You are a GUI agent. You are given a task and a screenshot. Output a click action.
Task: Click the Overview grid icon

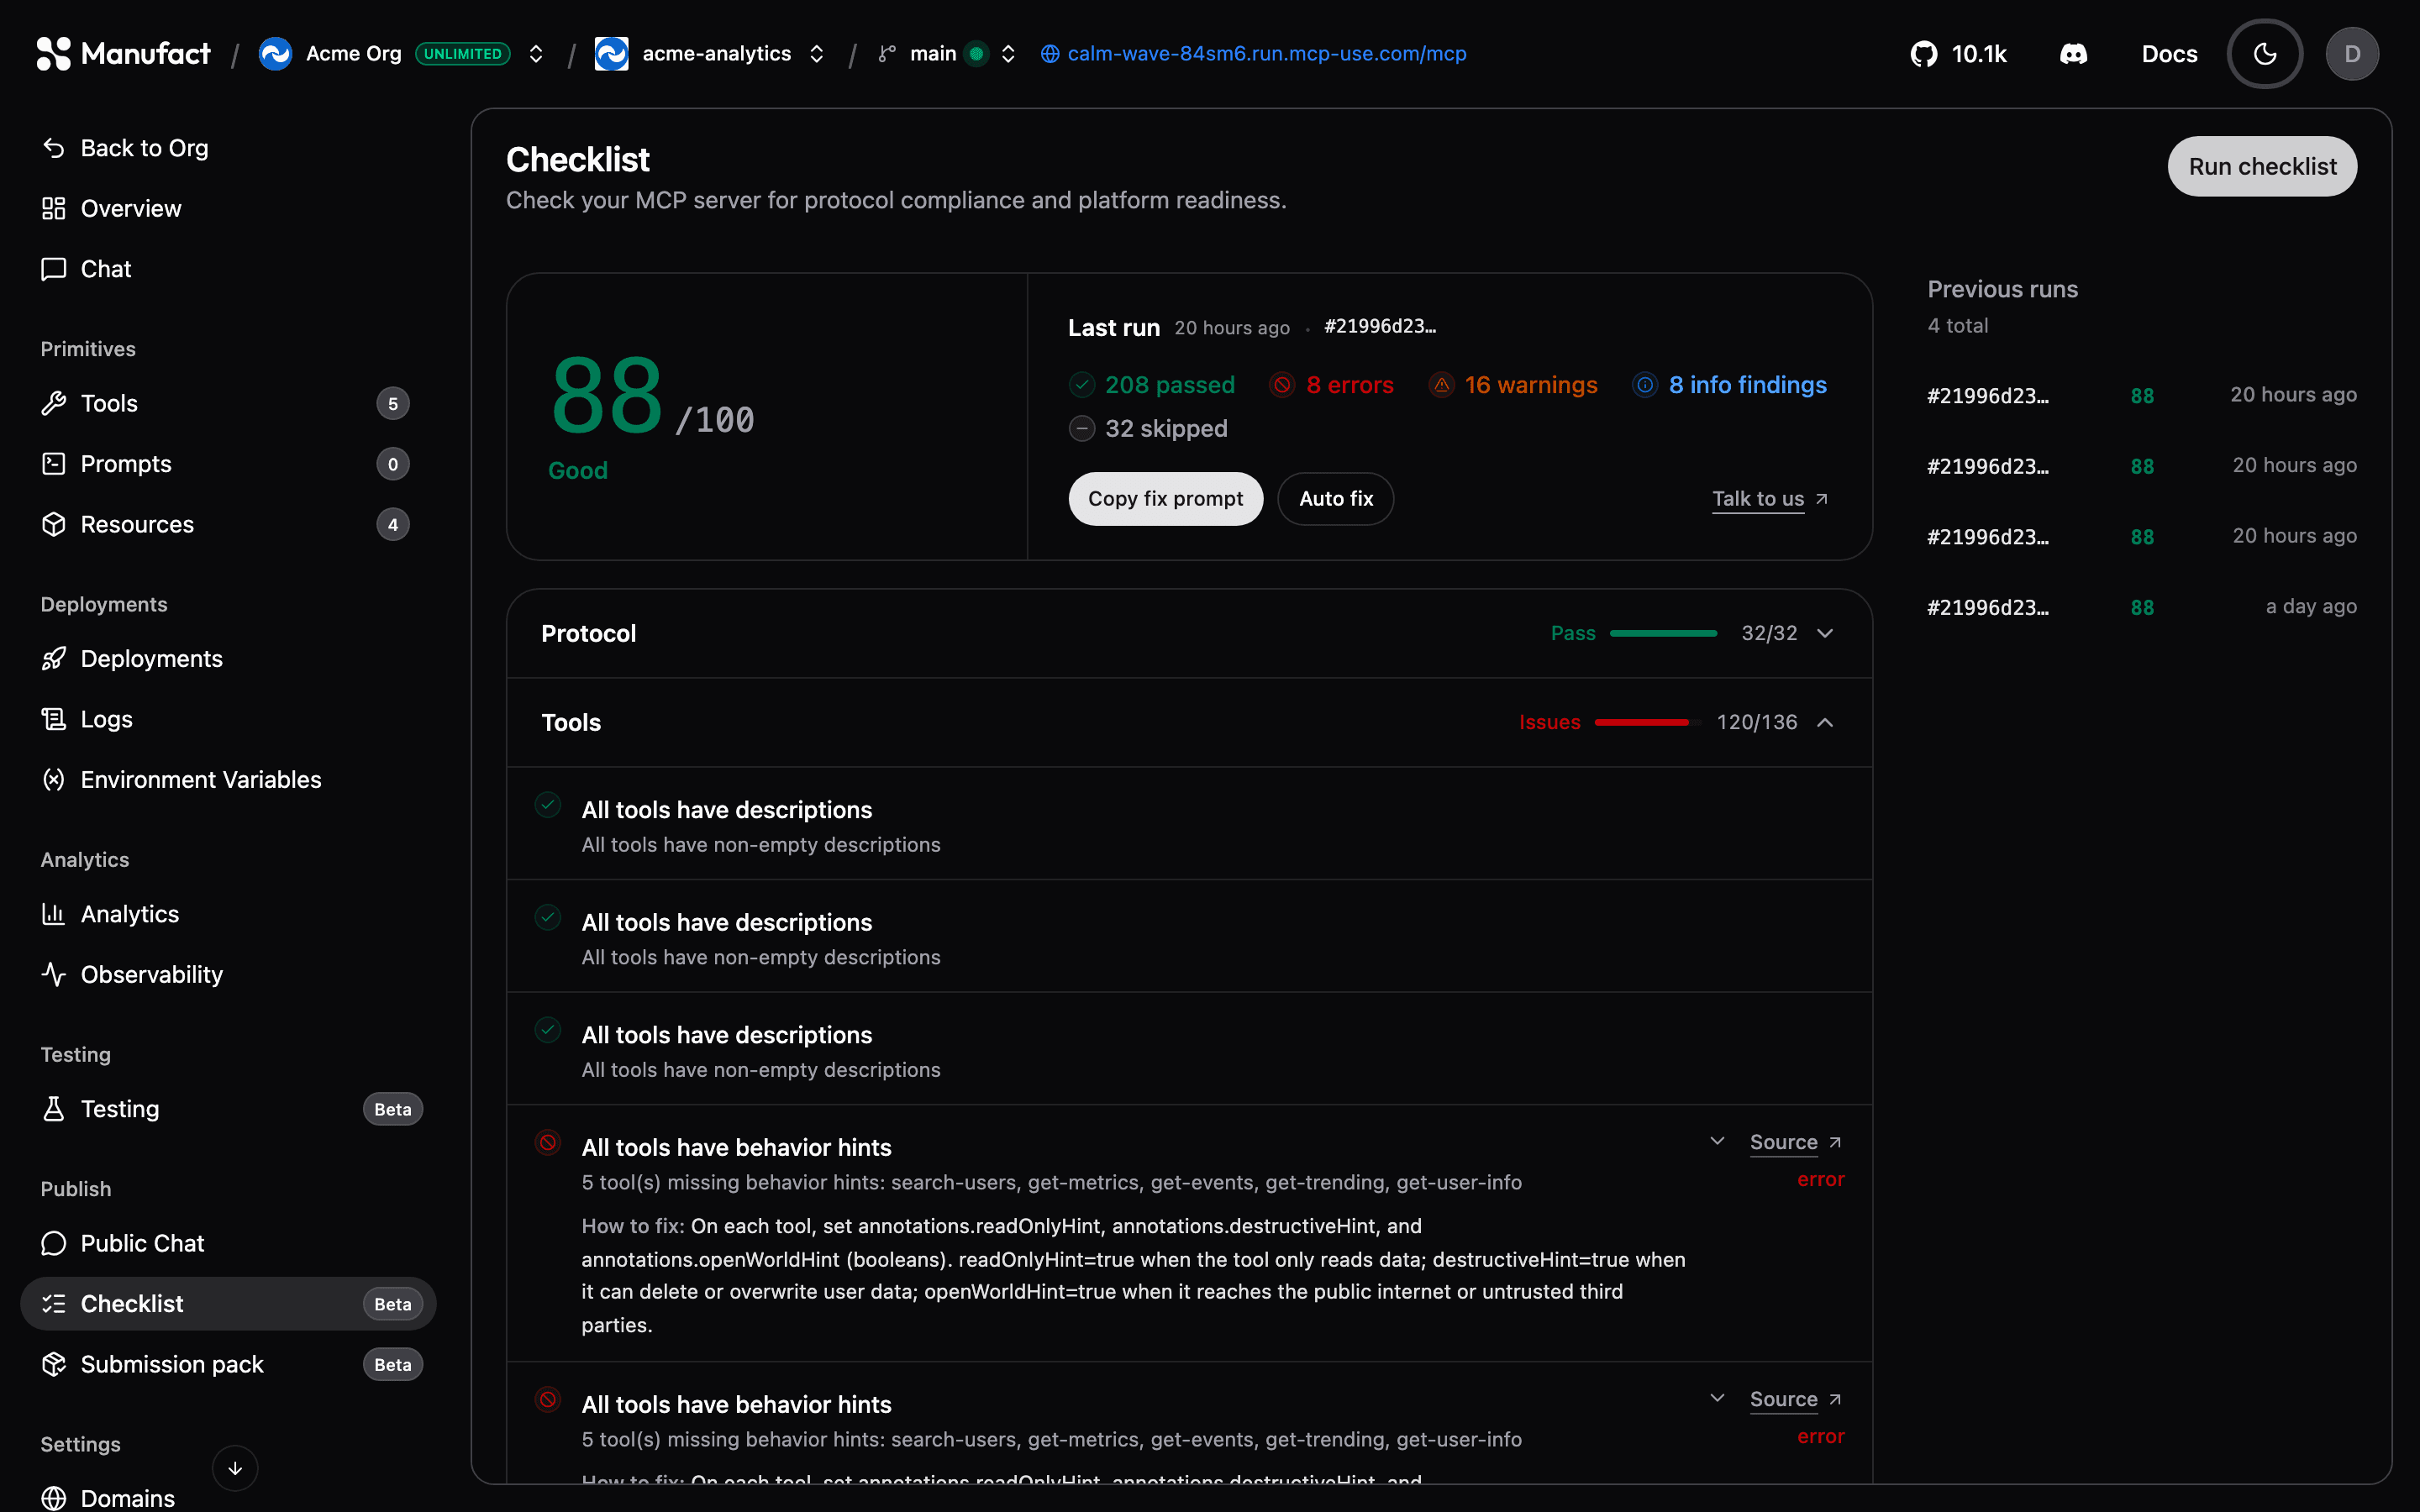(x=54, y=209)
